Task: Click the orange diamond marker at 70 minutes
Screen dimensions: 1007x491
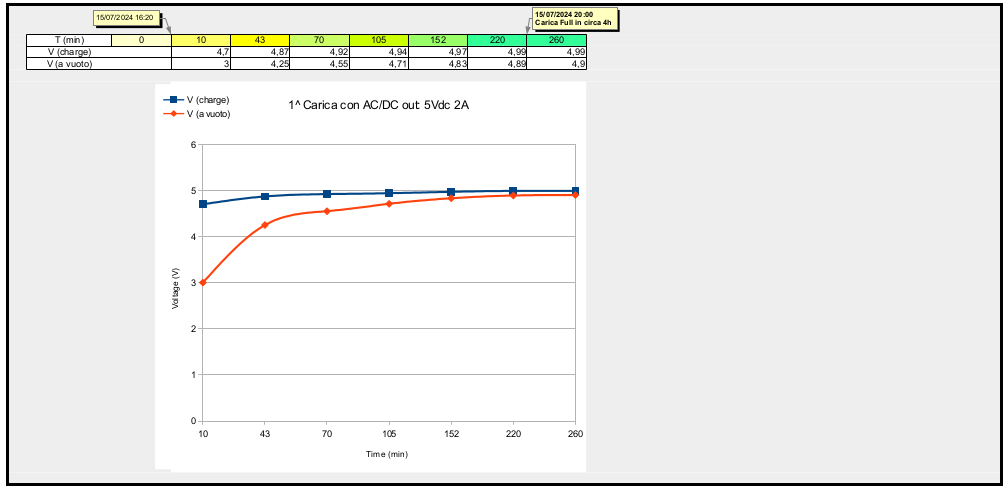Action: pyautogui.click(x=327, y=211)
